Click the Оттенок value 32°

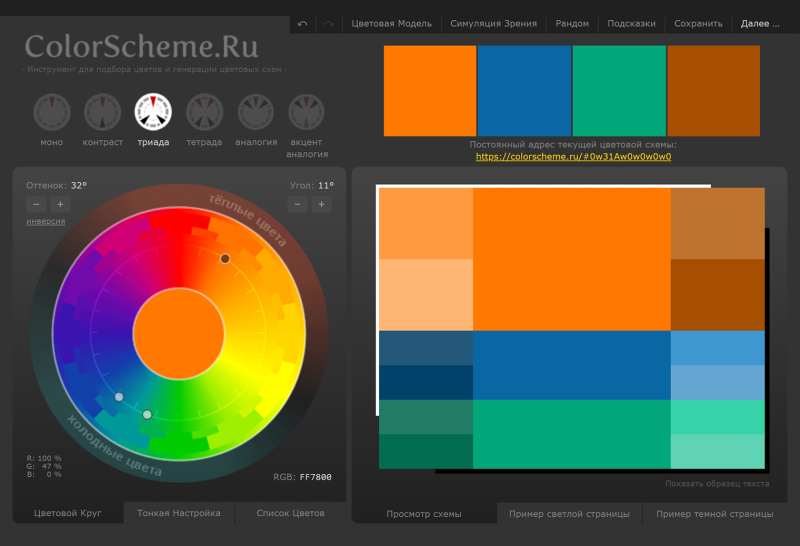[x=79, y=185]
